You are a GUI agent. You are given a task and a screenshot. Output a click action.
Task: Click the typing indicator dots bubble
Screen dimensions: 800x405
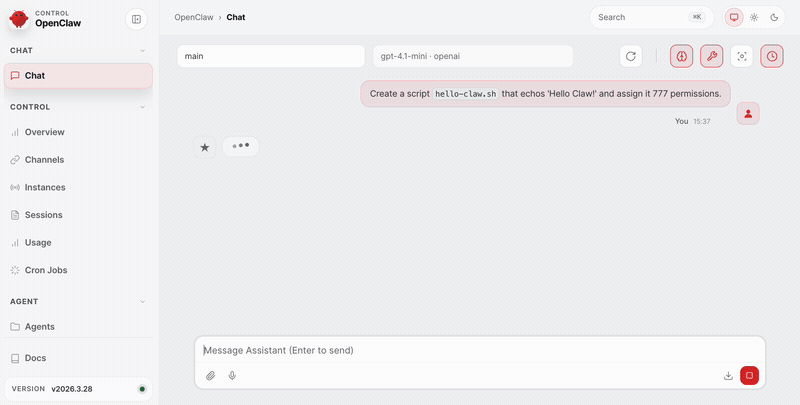pyautogui.click(x=241, y=146)
